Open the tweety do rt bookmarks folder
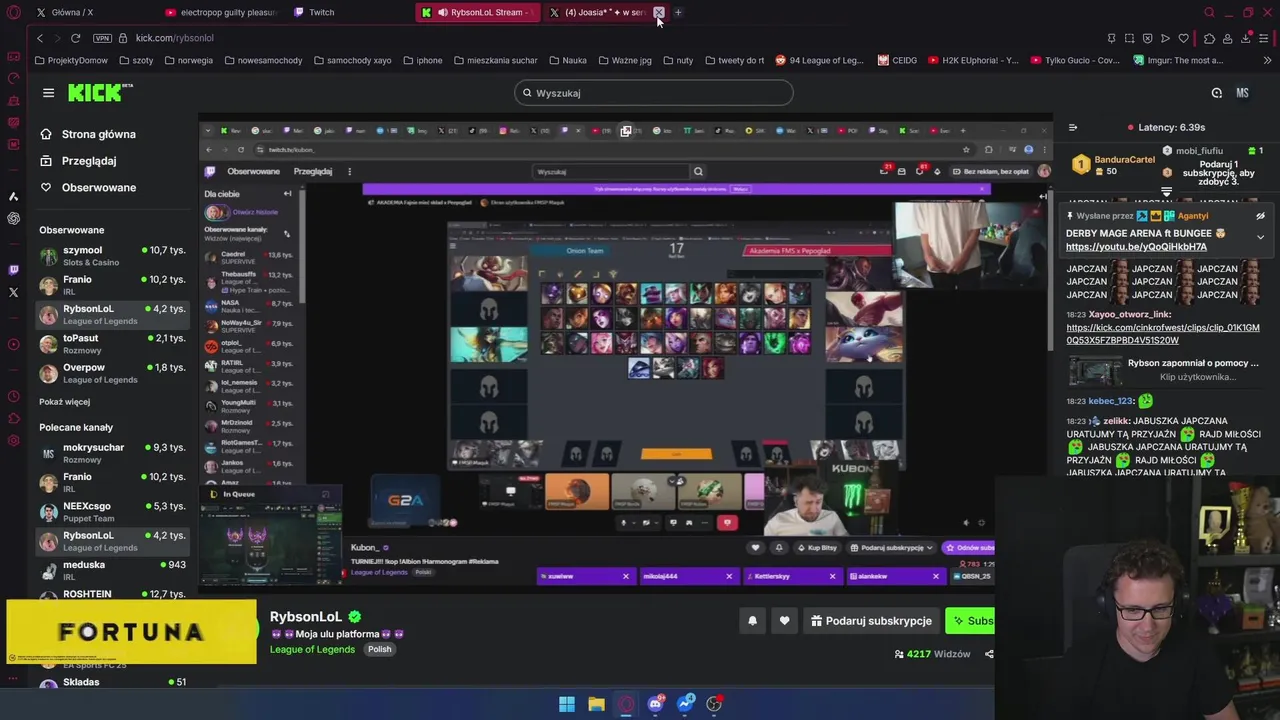This screenshot has width=1280, height=720. point(734,60)
